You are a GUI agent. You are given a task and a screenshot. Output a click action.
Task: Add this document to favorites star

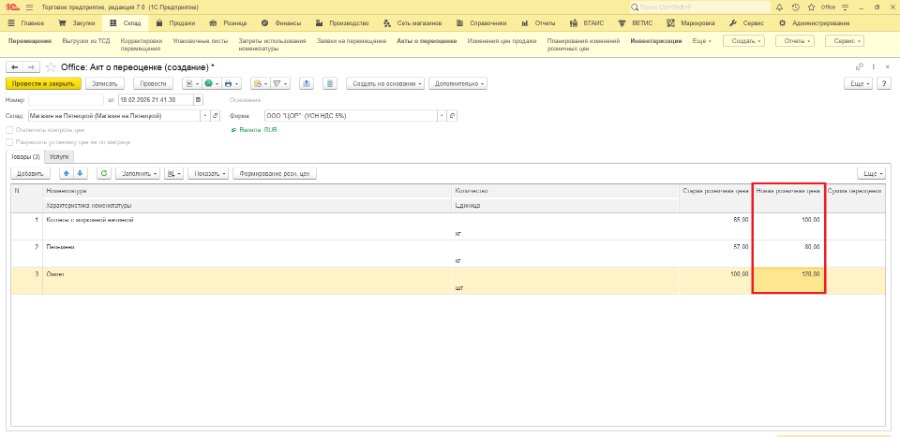[51, 67]
